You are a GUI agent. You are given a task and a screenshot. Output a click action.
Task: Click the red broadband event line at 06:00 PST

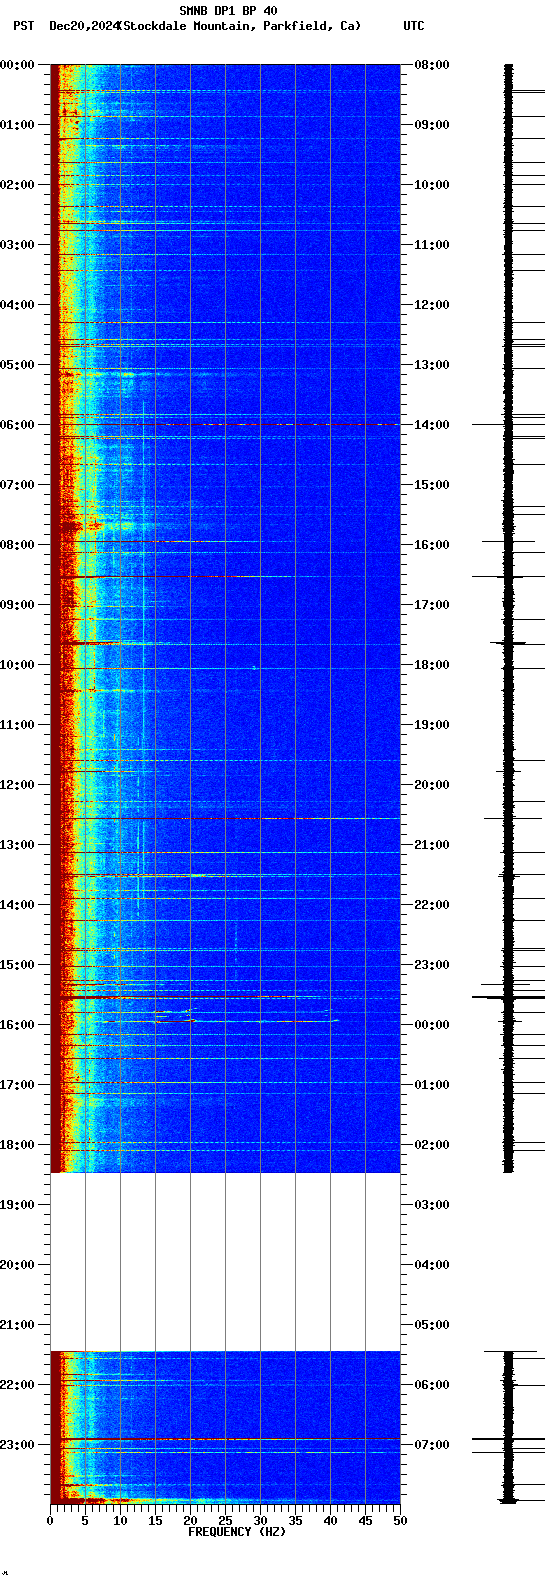click(225, 424)
